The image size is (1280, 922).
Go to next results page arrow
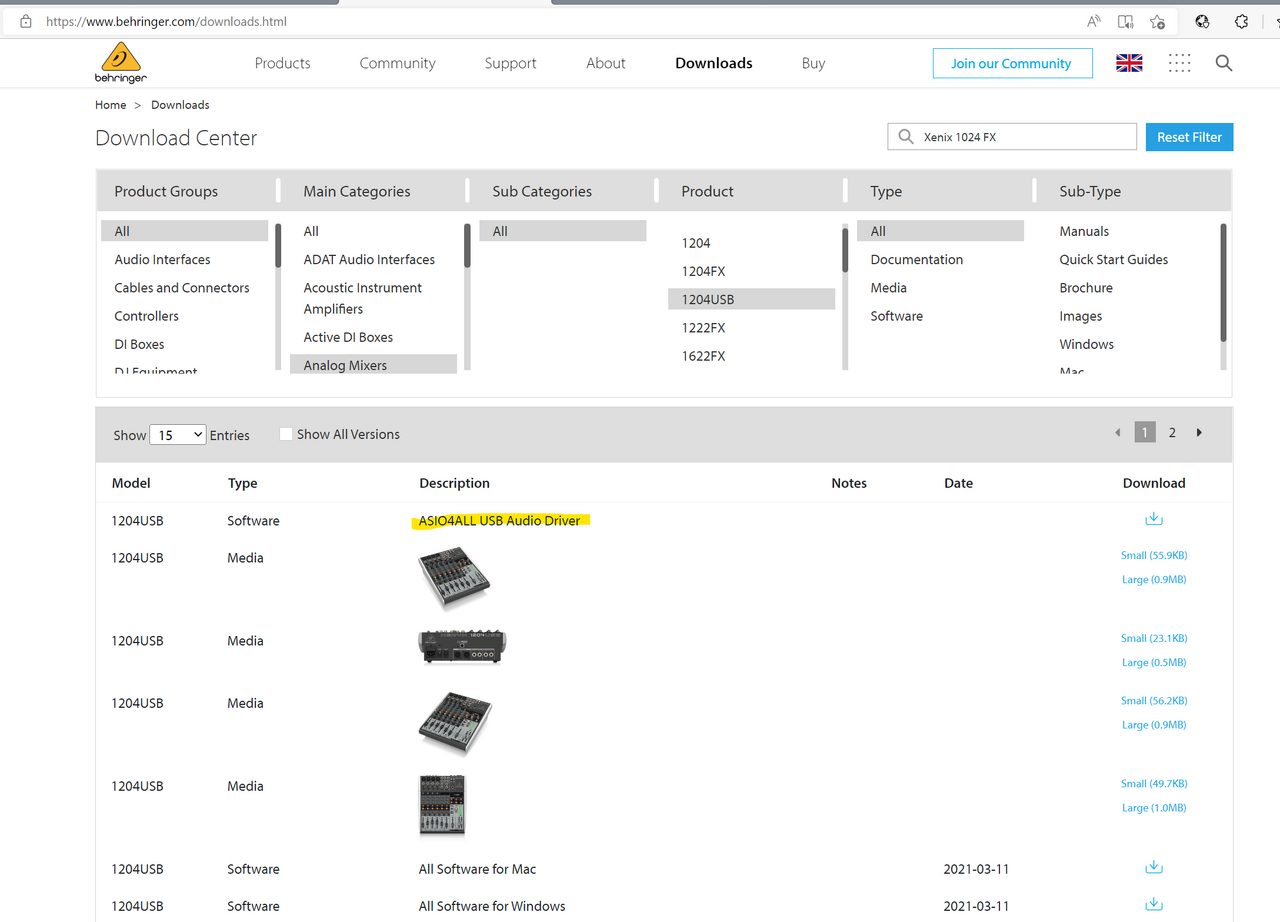1199,433
